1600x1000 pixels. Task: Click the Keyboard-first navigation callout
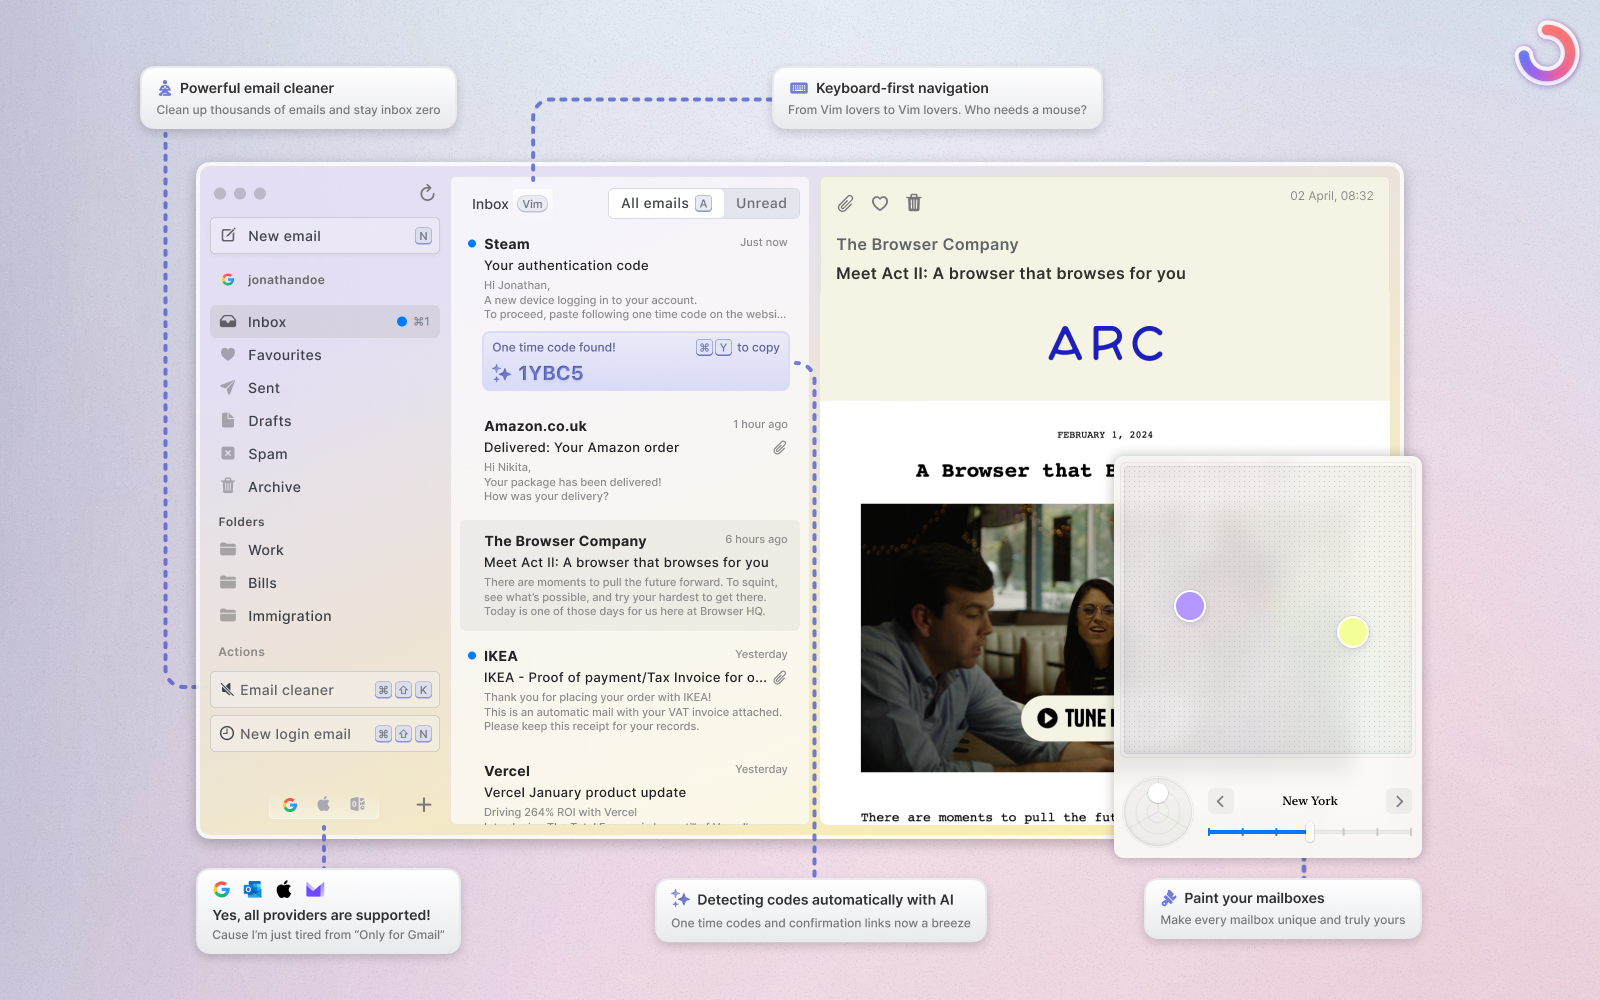[937, 98]
